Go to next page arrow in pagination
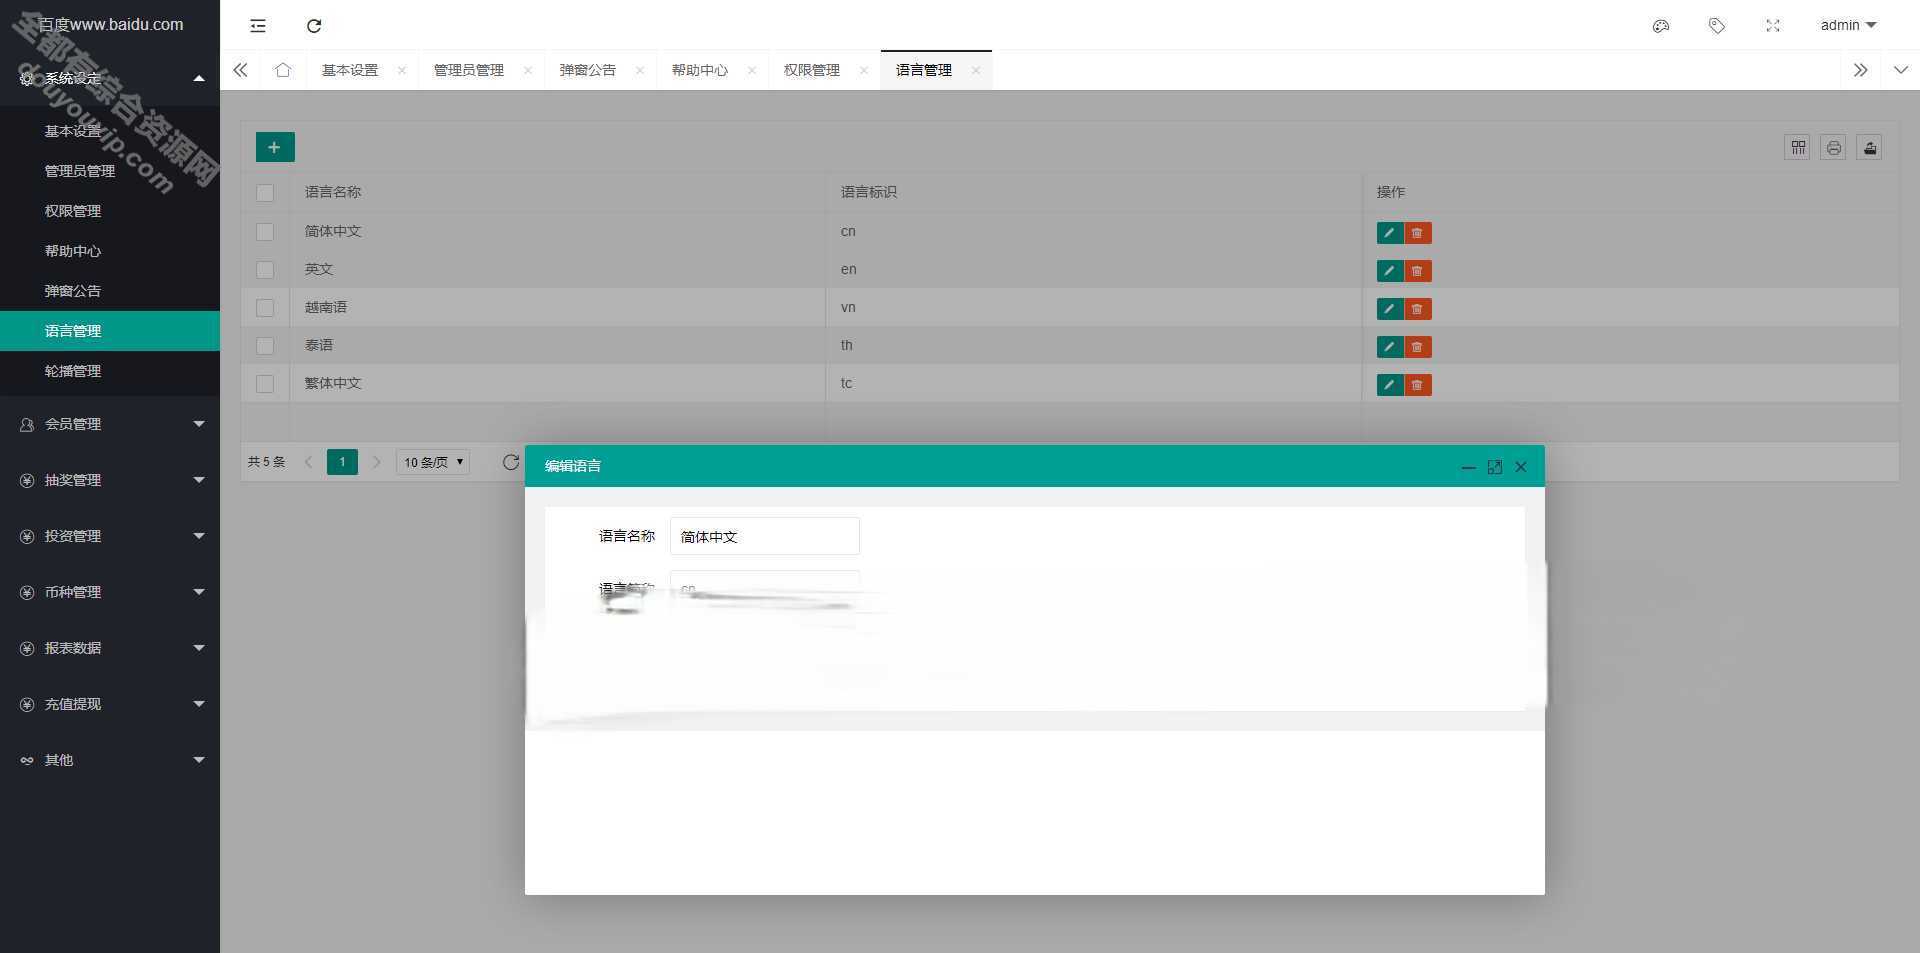The image size is (1920, 953). pos(377,462)
